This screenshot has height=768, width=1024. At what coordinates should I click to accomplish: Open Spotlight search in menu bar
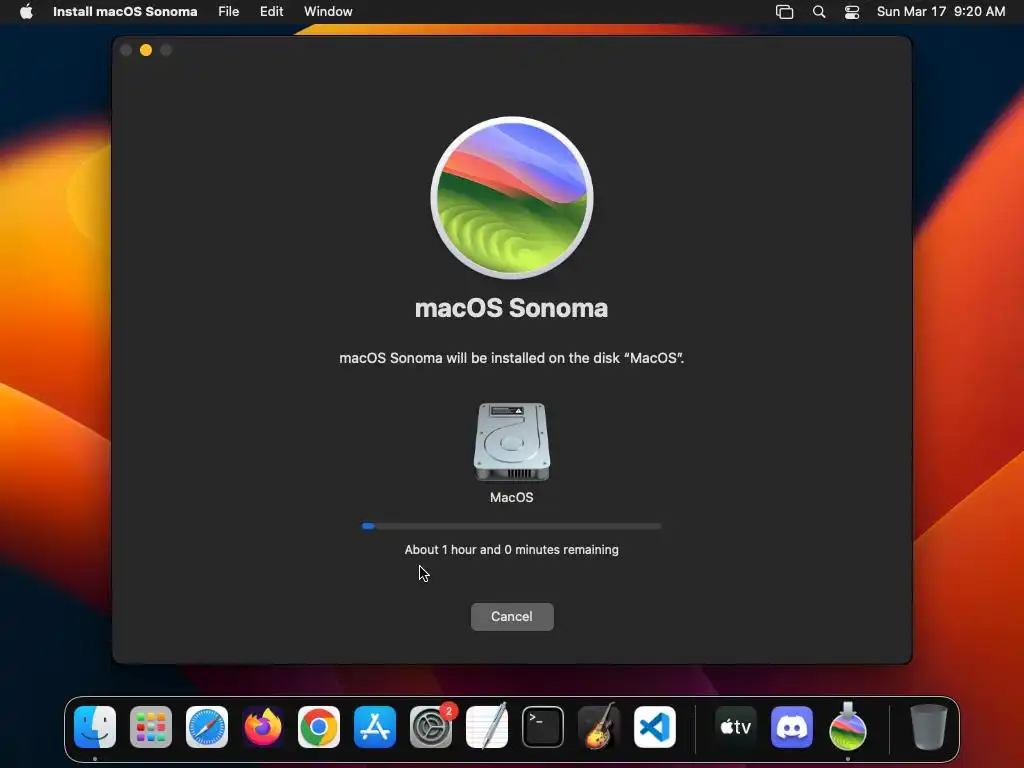[818, 12]
